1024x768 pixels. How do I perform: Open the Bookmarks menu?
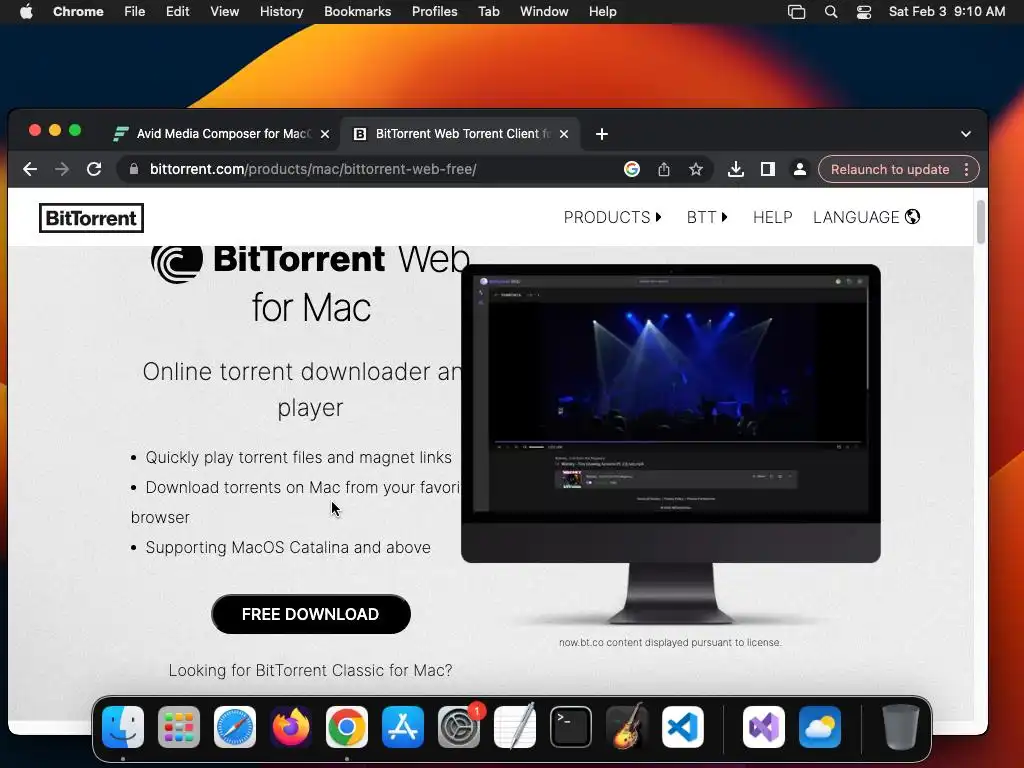358,12
